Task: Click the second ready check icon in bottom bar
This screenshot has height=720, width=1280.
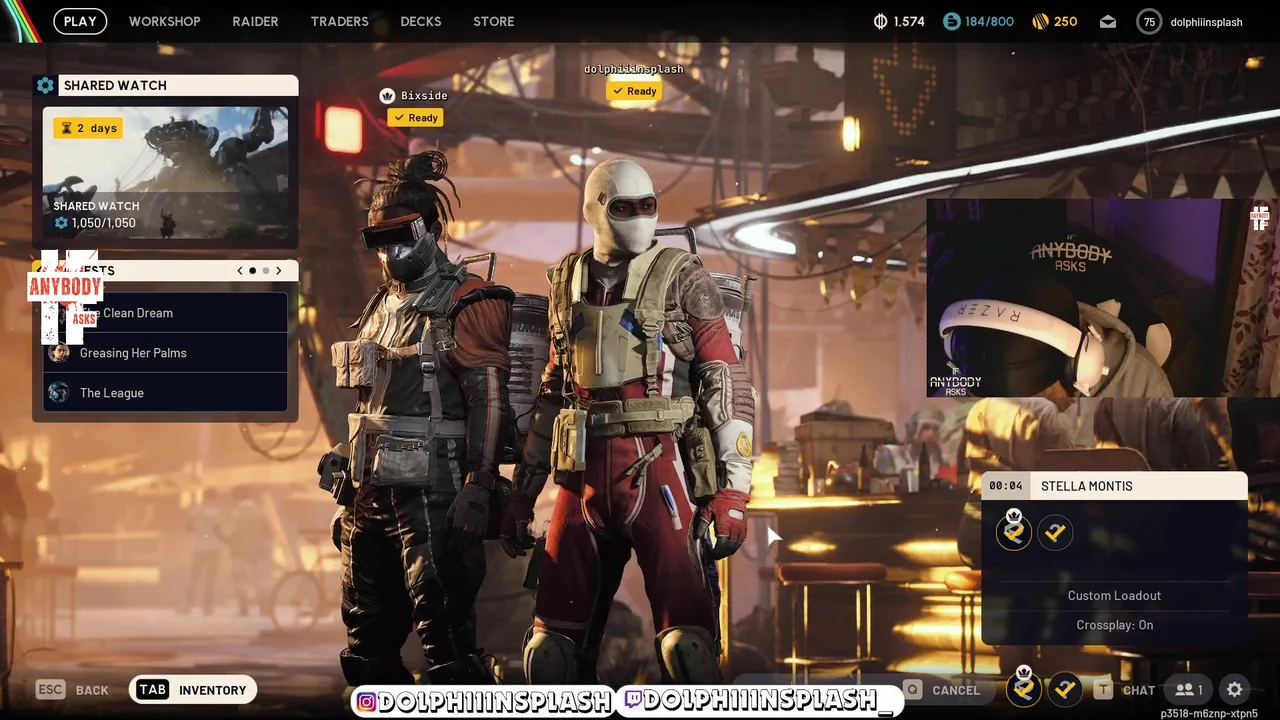Action: tap(1066, 689)
